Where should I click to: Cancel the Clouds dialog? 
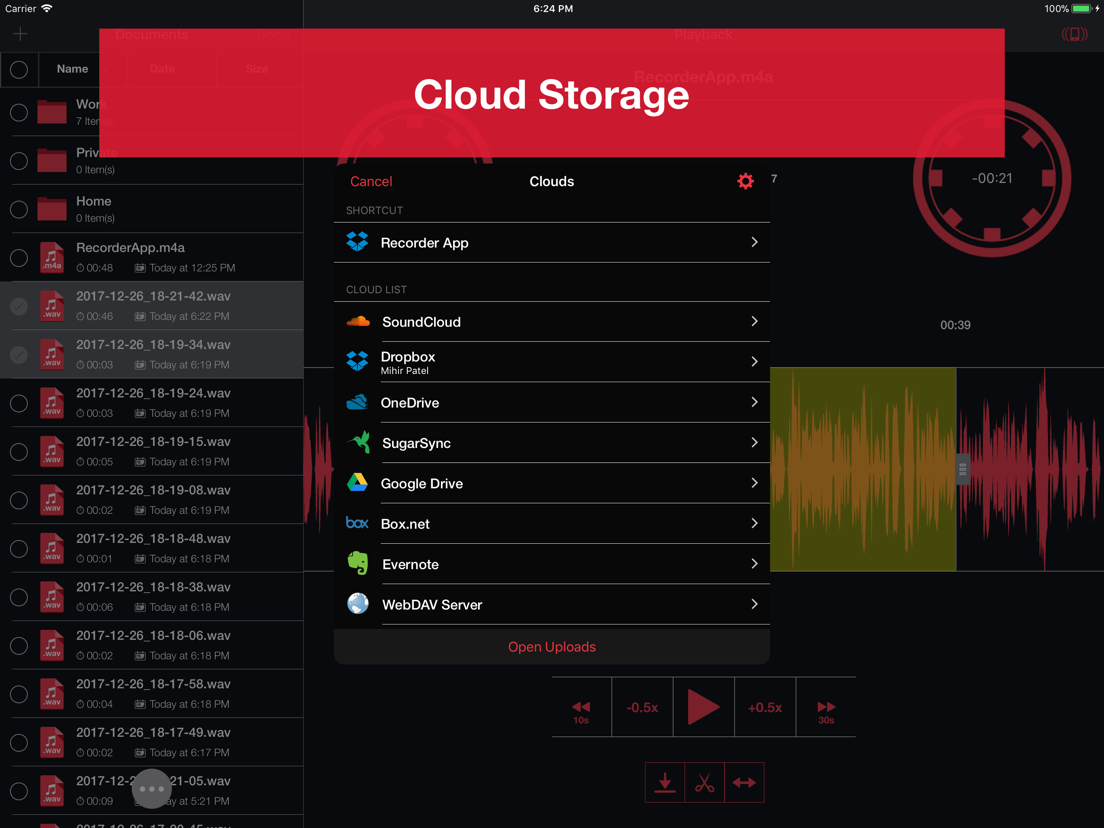[371, 181]
